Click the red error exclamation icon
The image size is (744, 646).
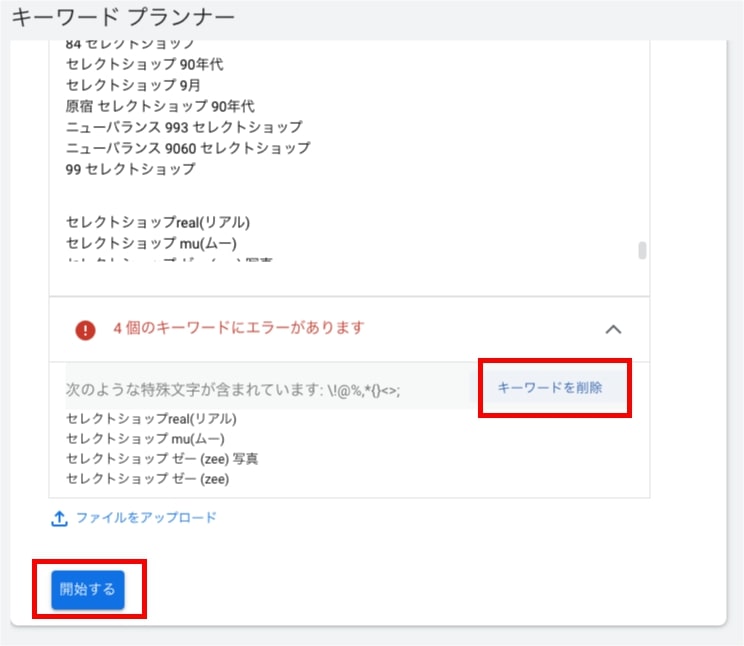(86, 329)
